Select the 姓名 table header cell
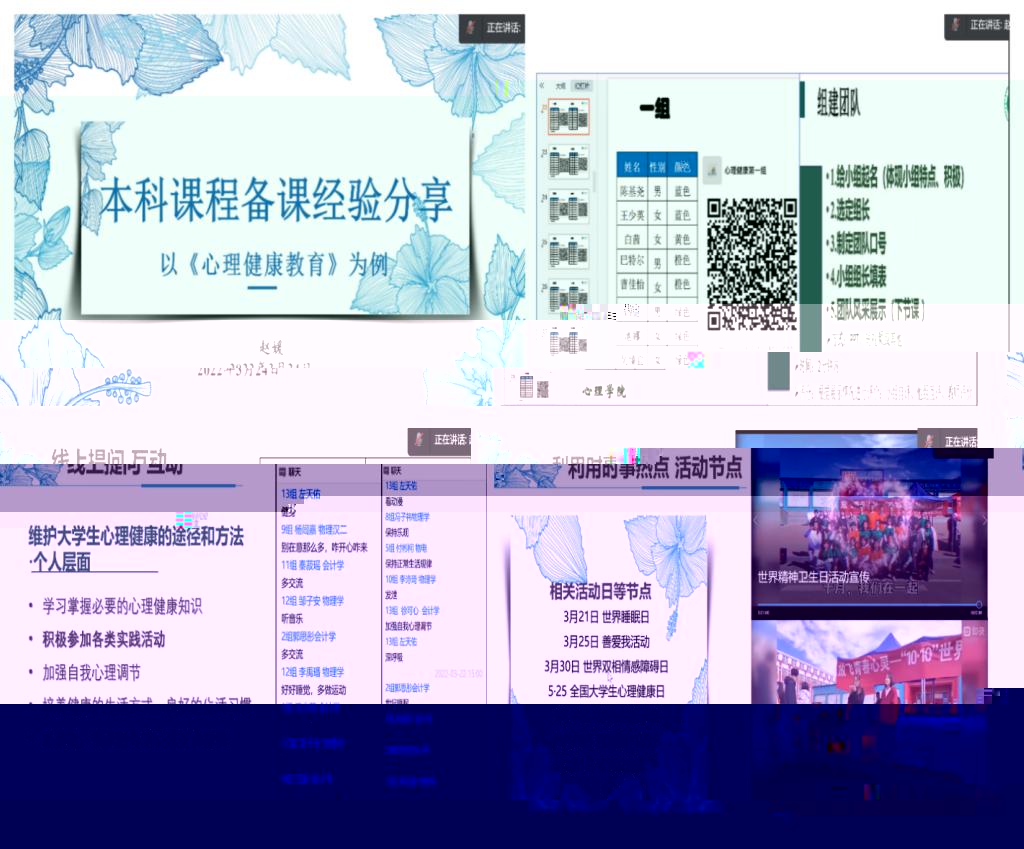 [x=632, y=167]
